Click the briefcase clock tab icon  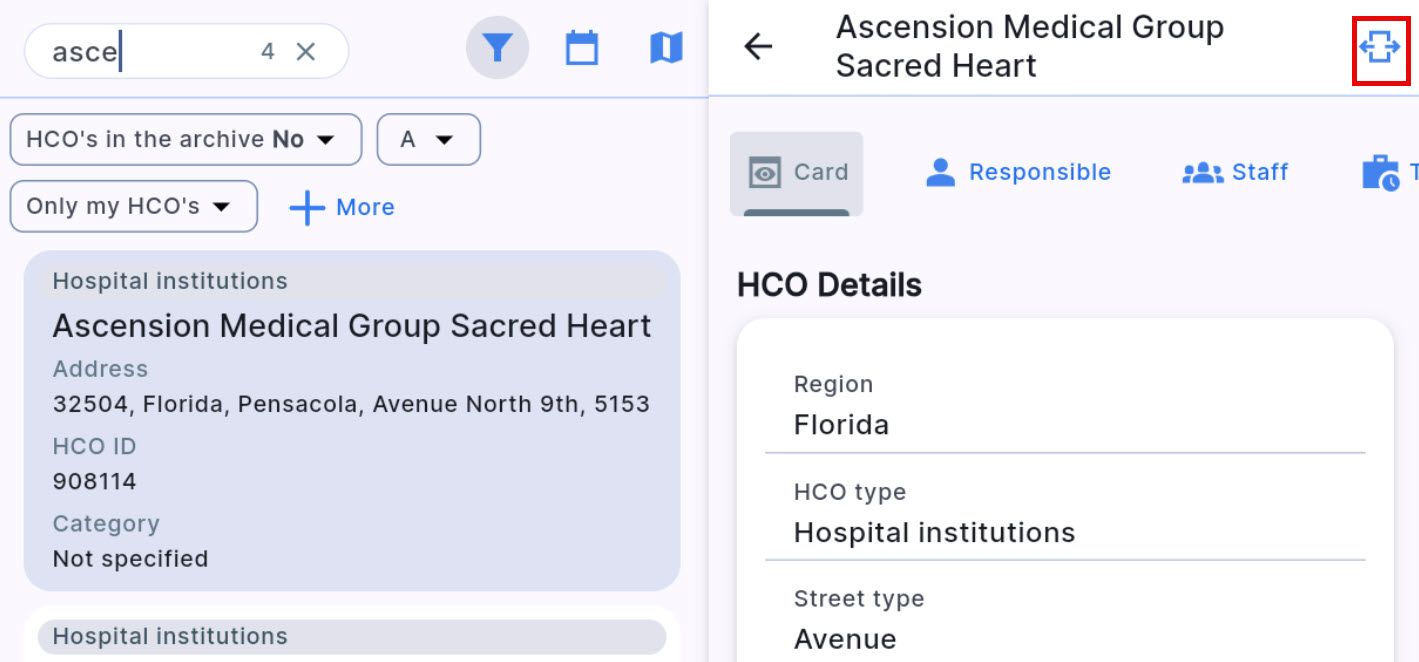point(1381,173)
